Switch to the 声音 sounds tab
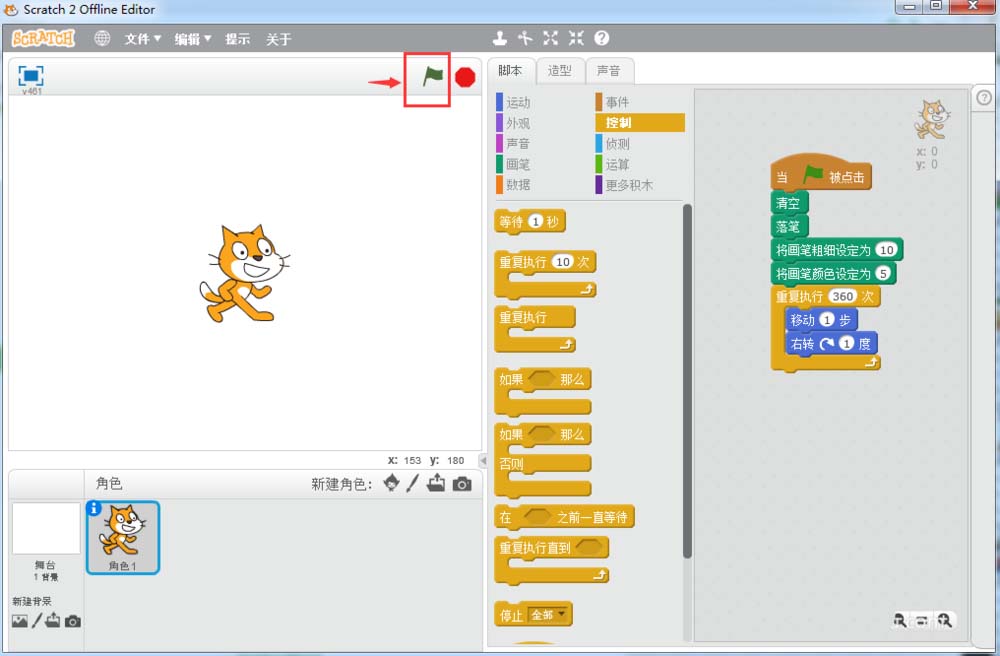Screen dimensions: 1000x656 pos(609,71)
